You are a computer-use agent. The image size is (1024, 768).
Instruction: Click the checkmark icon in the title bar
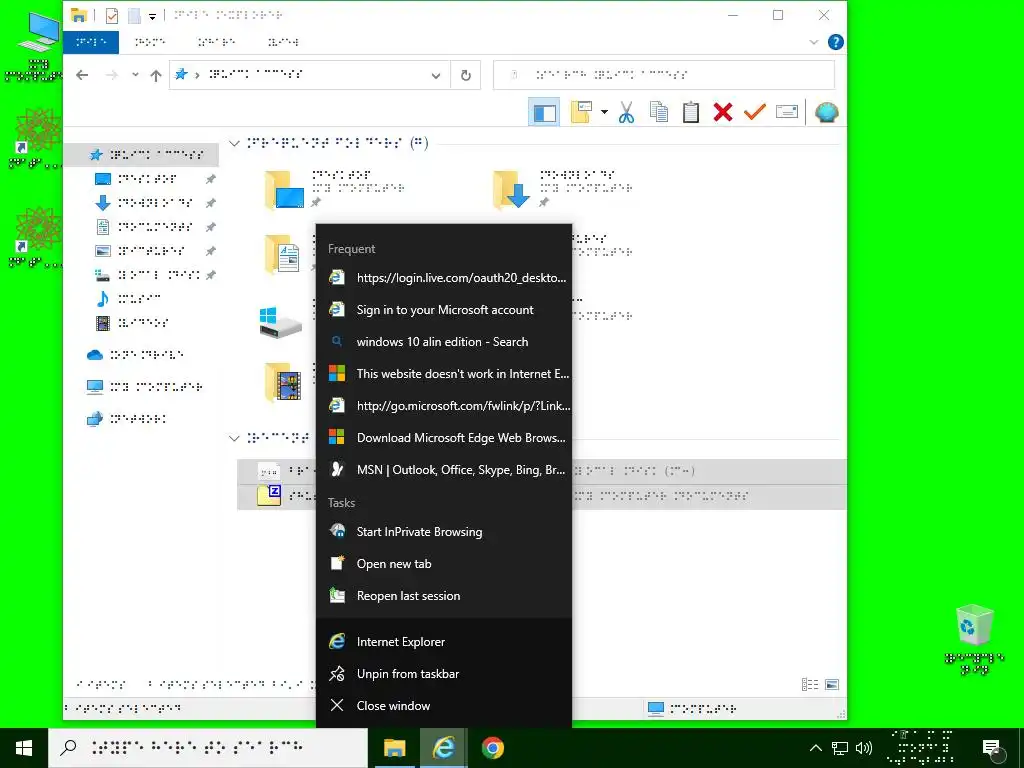click(x=112, y=15)
